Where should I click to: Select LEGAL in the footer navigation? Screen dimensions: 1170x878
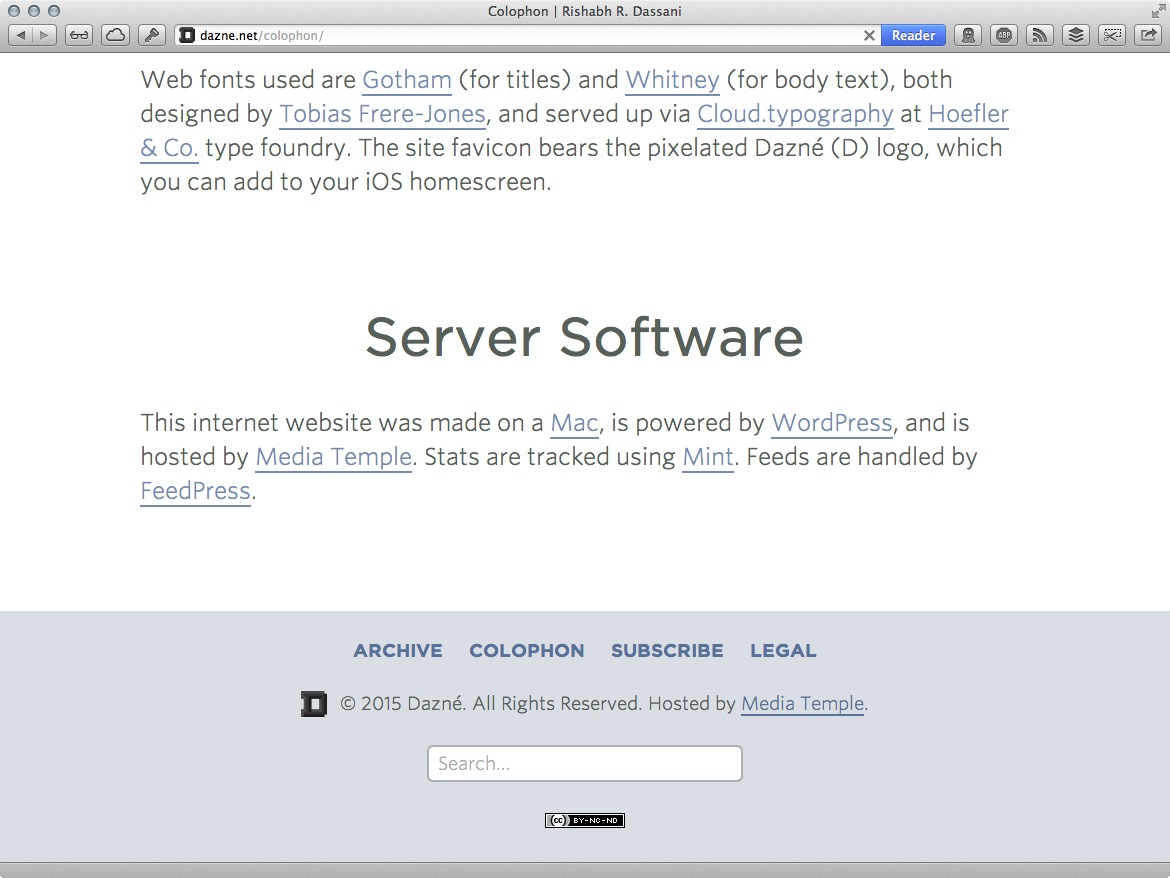point(783,650)
